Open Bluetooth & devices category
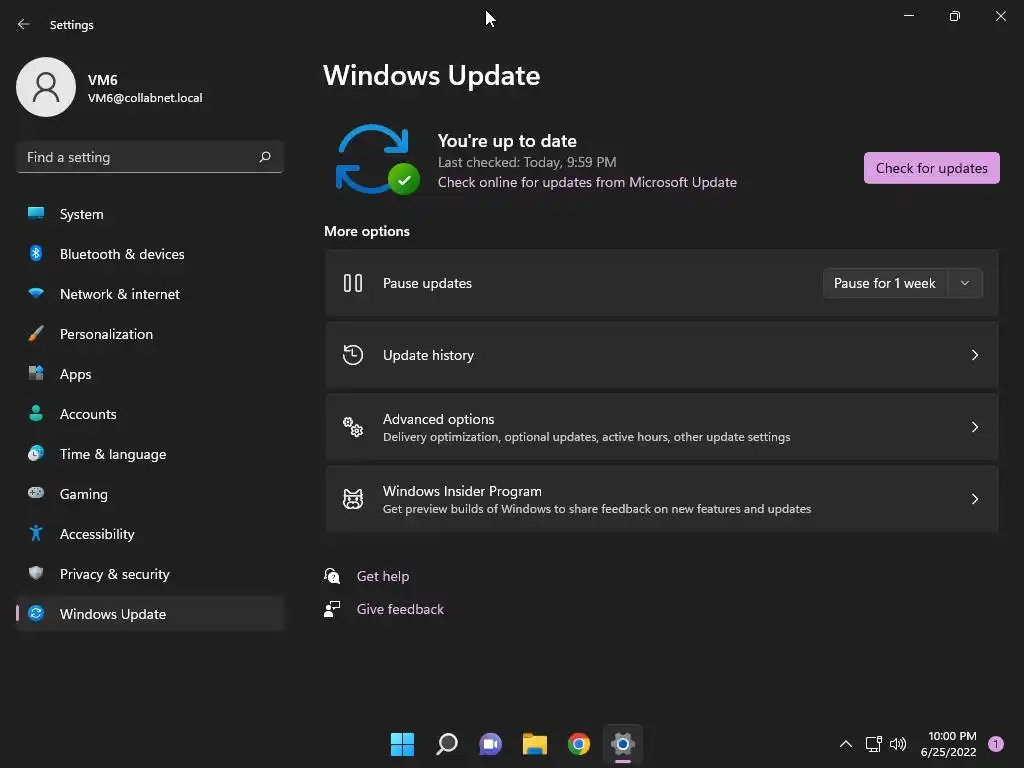The image size is (1024, 768). pyautogui.click(x=150, y=254)
